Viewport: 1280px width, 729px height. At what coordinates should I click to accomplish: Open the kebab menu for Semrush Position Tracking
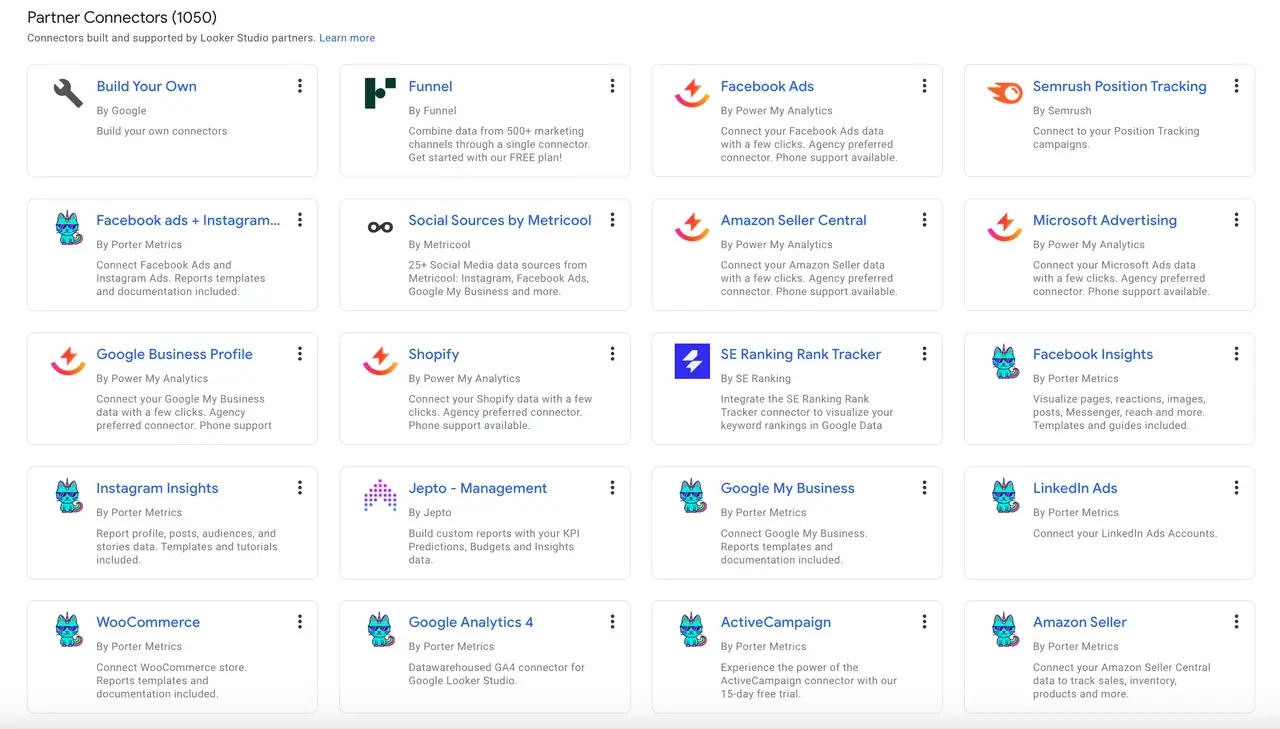point(1236,86)
